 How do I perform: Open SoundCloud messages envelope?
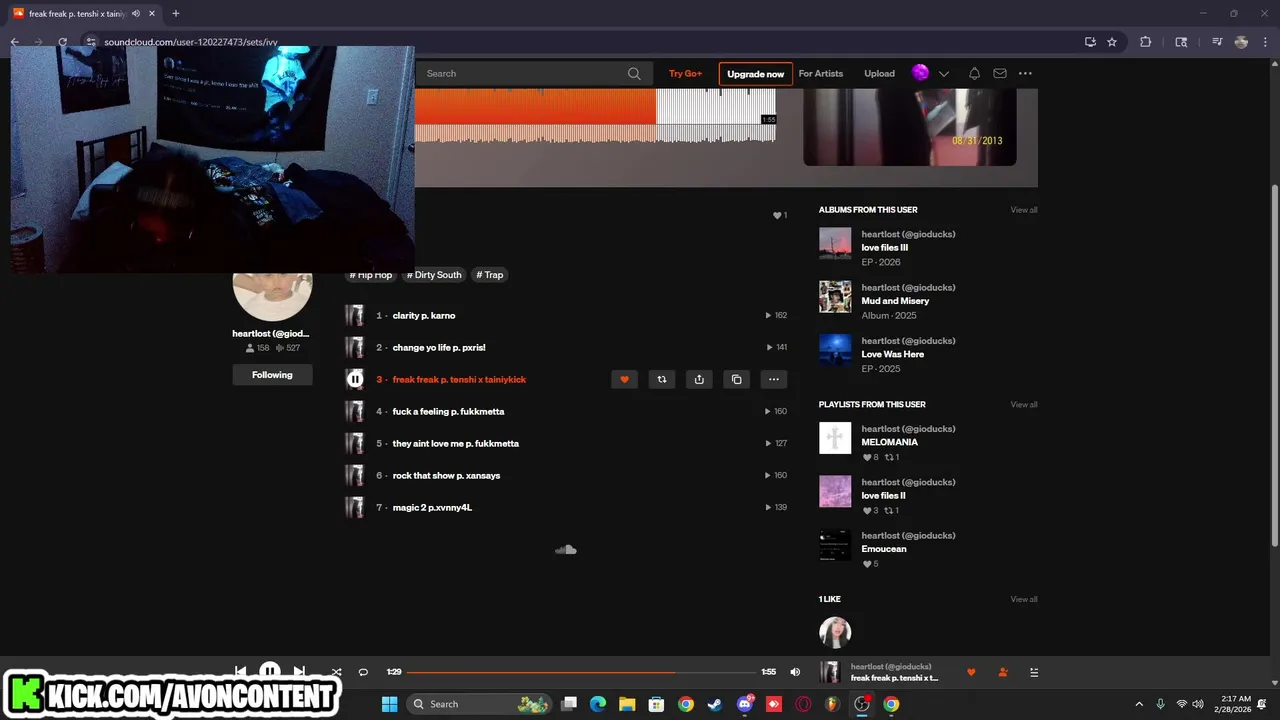(x=1000, y=73)
